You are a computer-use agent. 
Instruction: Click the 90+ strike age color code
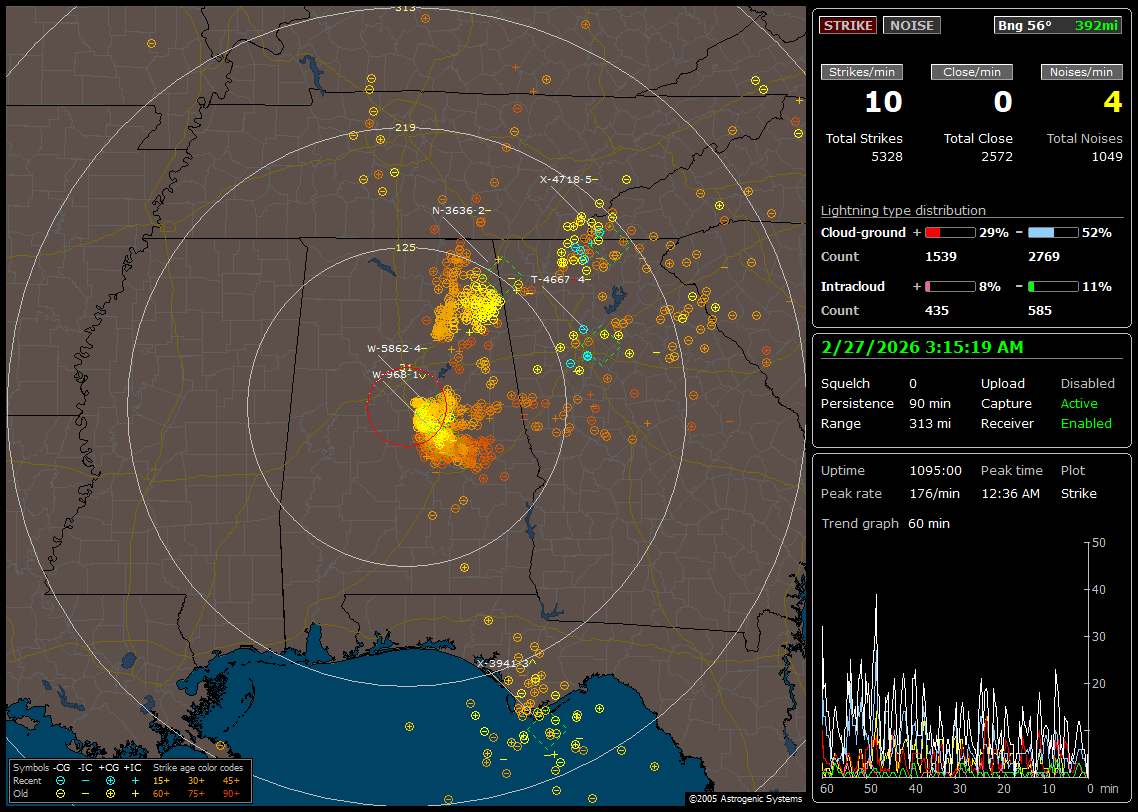click(x=231, y=793)
